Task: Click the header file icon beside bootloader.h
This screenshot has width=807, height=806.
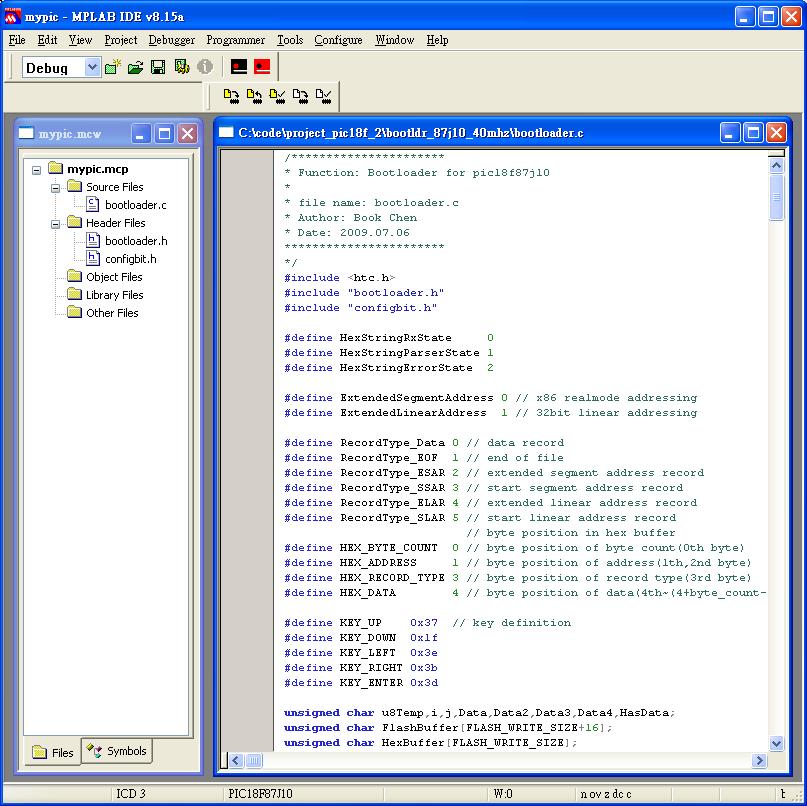Action: (x=93, y=240)
